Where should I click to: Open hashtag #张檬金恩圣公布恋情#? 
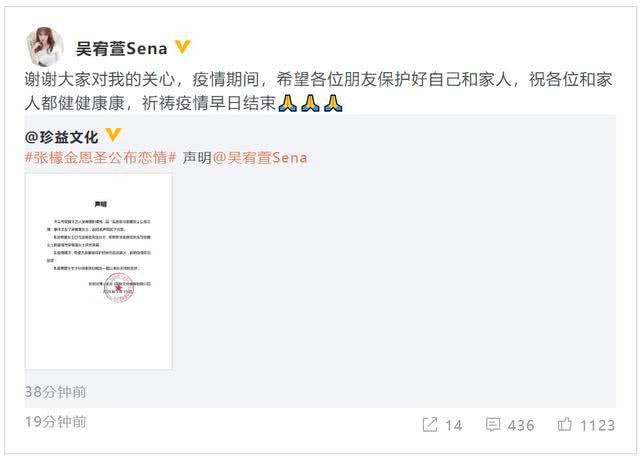click(x=100, y=157)
